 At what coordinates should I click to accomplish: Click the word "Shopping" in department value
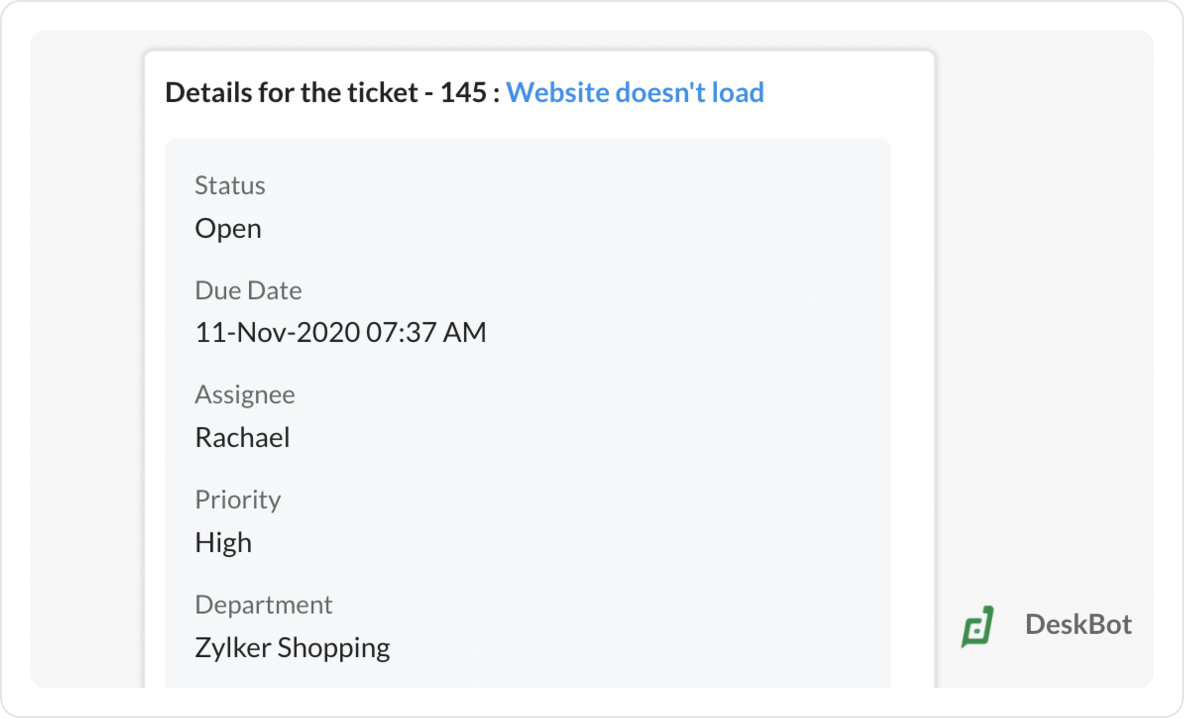pyautogui.click(x=334, y=648)
